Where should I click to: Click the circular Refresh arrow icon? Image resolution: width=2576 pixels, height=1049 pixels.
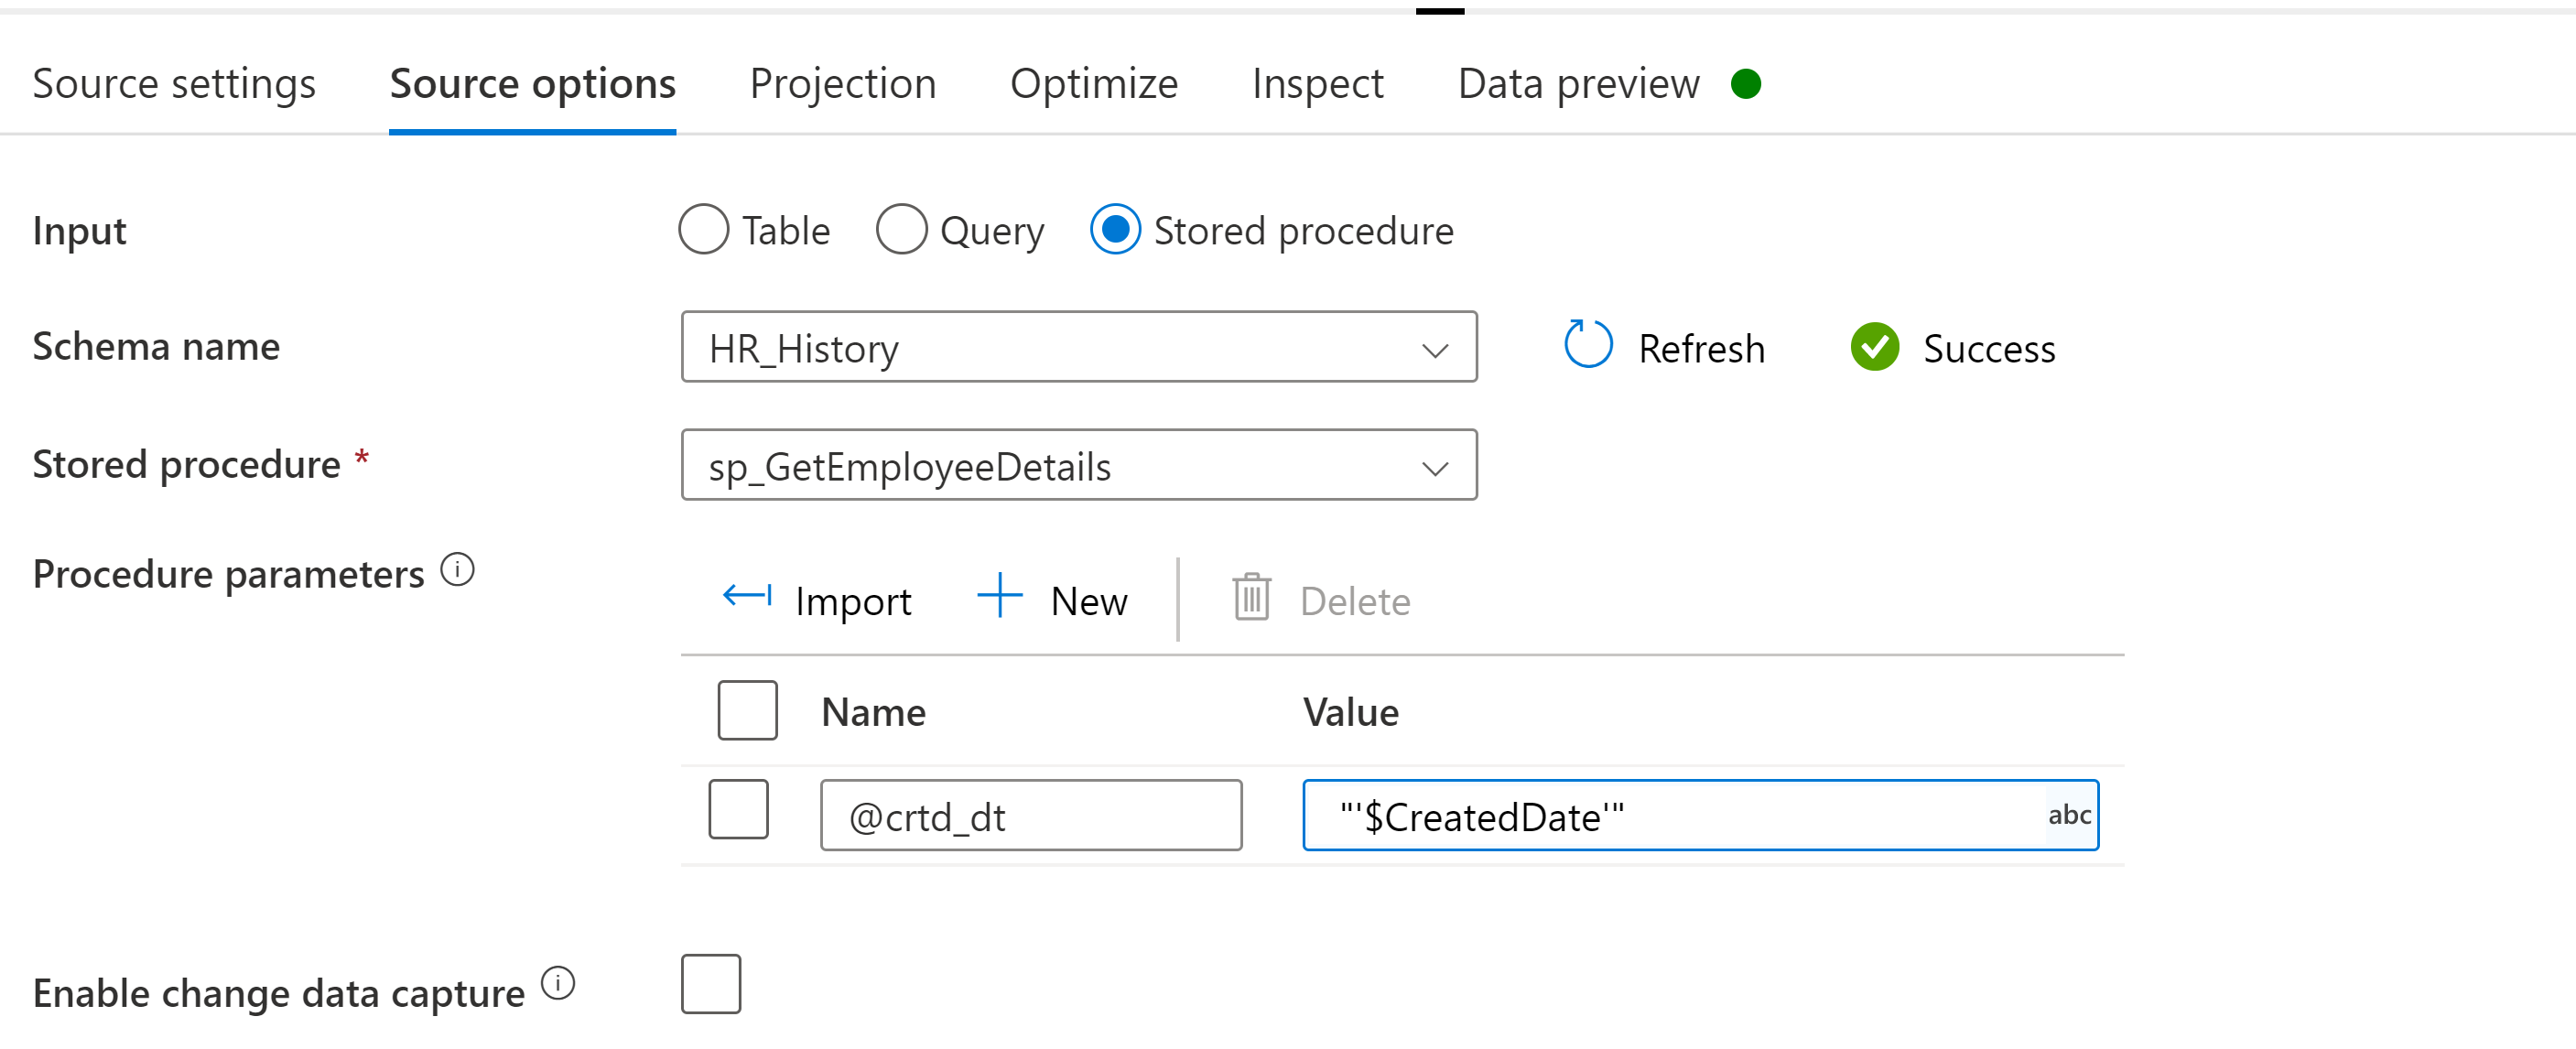[x=1587, y=346]
